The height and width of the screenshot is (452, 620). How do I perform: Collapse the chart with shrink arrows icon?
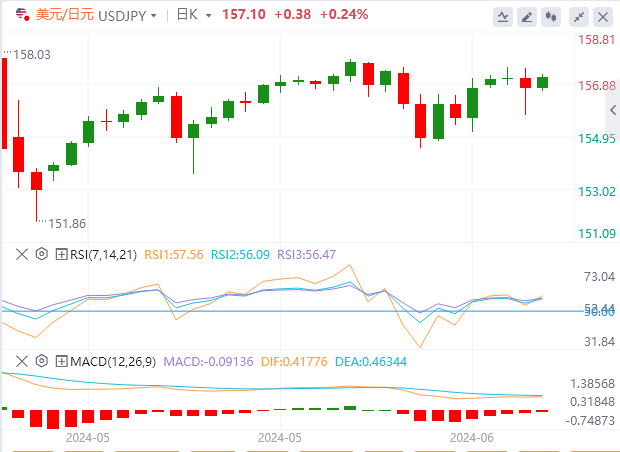click(579, 17)
